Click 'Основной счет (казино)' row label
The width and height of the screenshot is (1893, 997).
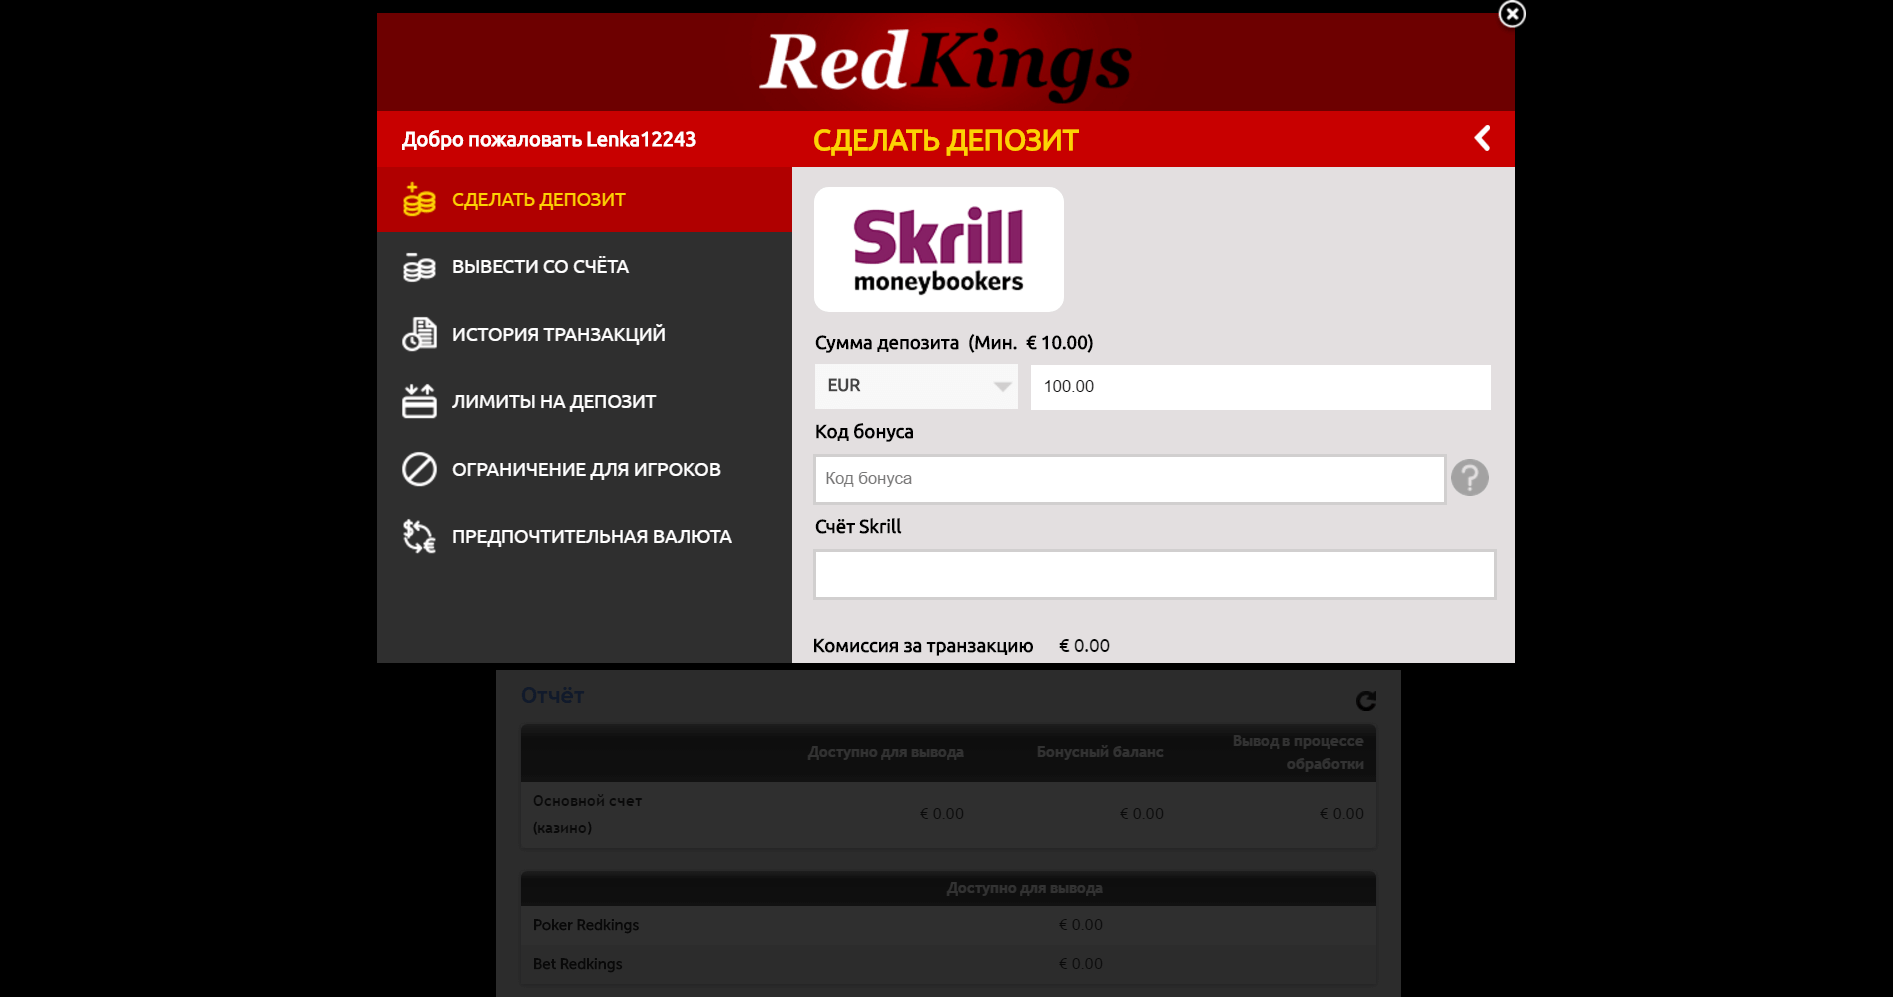(587, 814)
